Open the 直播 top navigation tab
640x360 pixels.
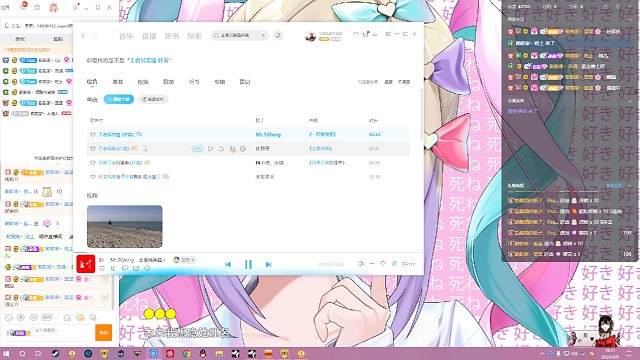coord(149,36)
